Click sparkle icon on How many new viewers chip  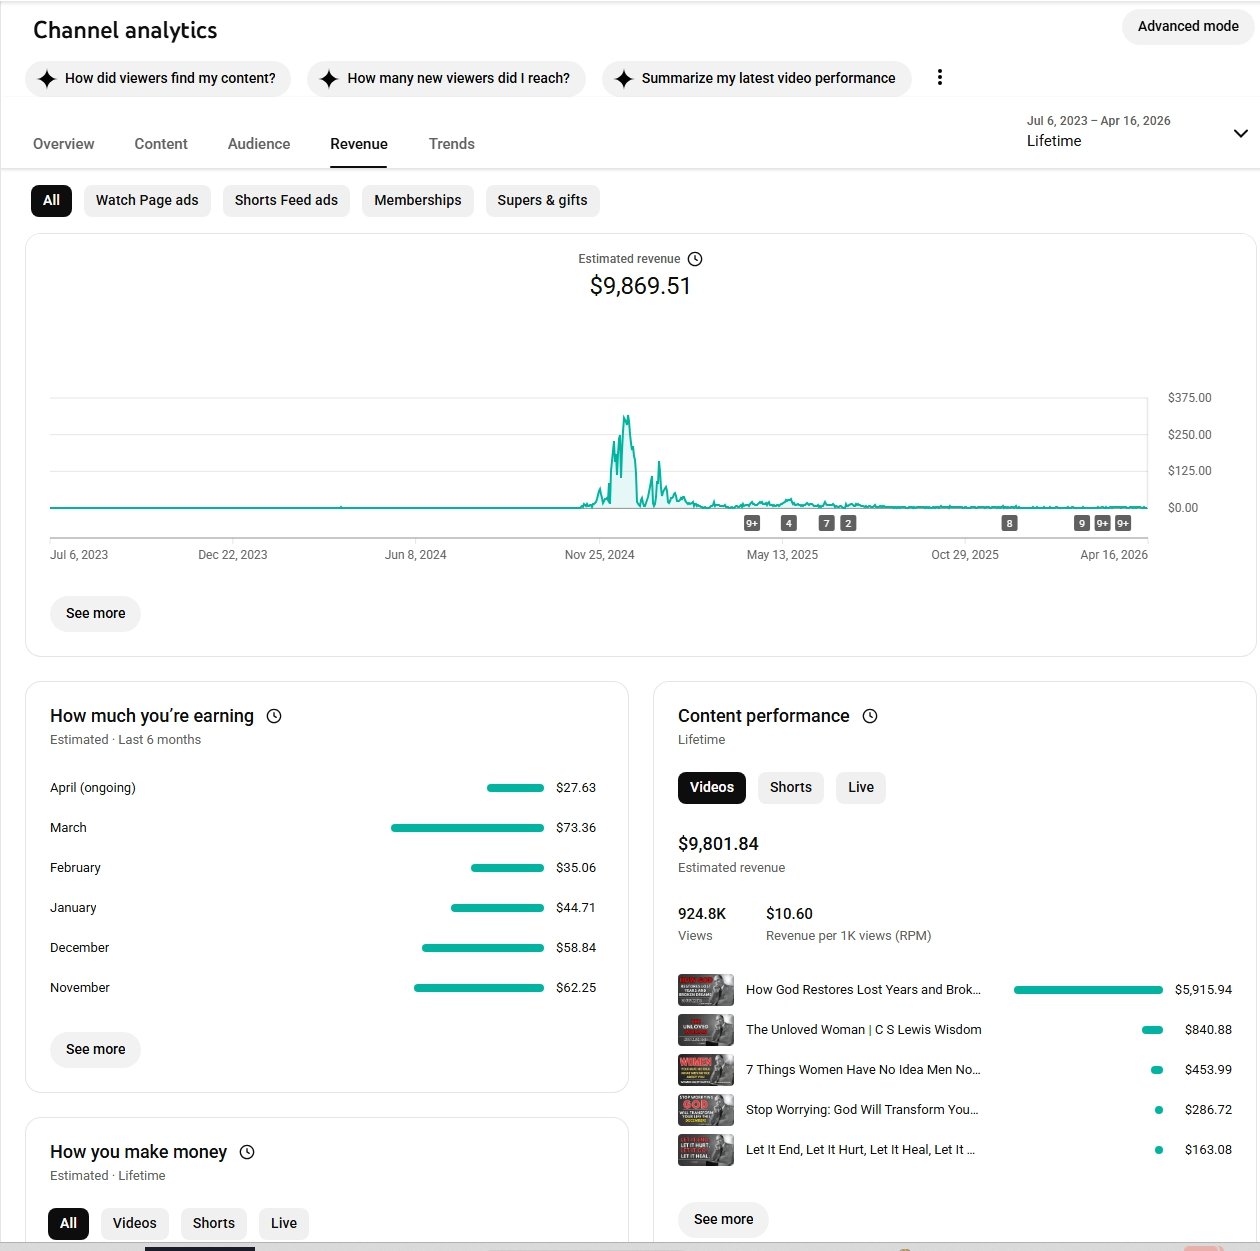[329, 79]
